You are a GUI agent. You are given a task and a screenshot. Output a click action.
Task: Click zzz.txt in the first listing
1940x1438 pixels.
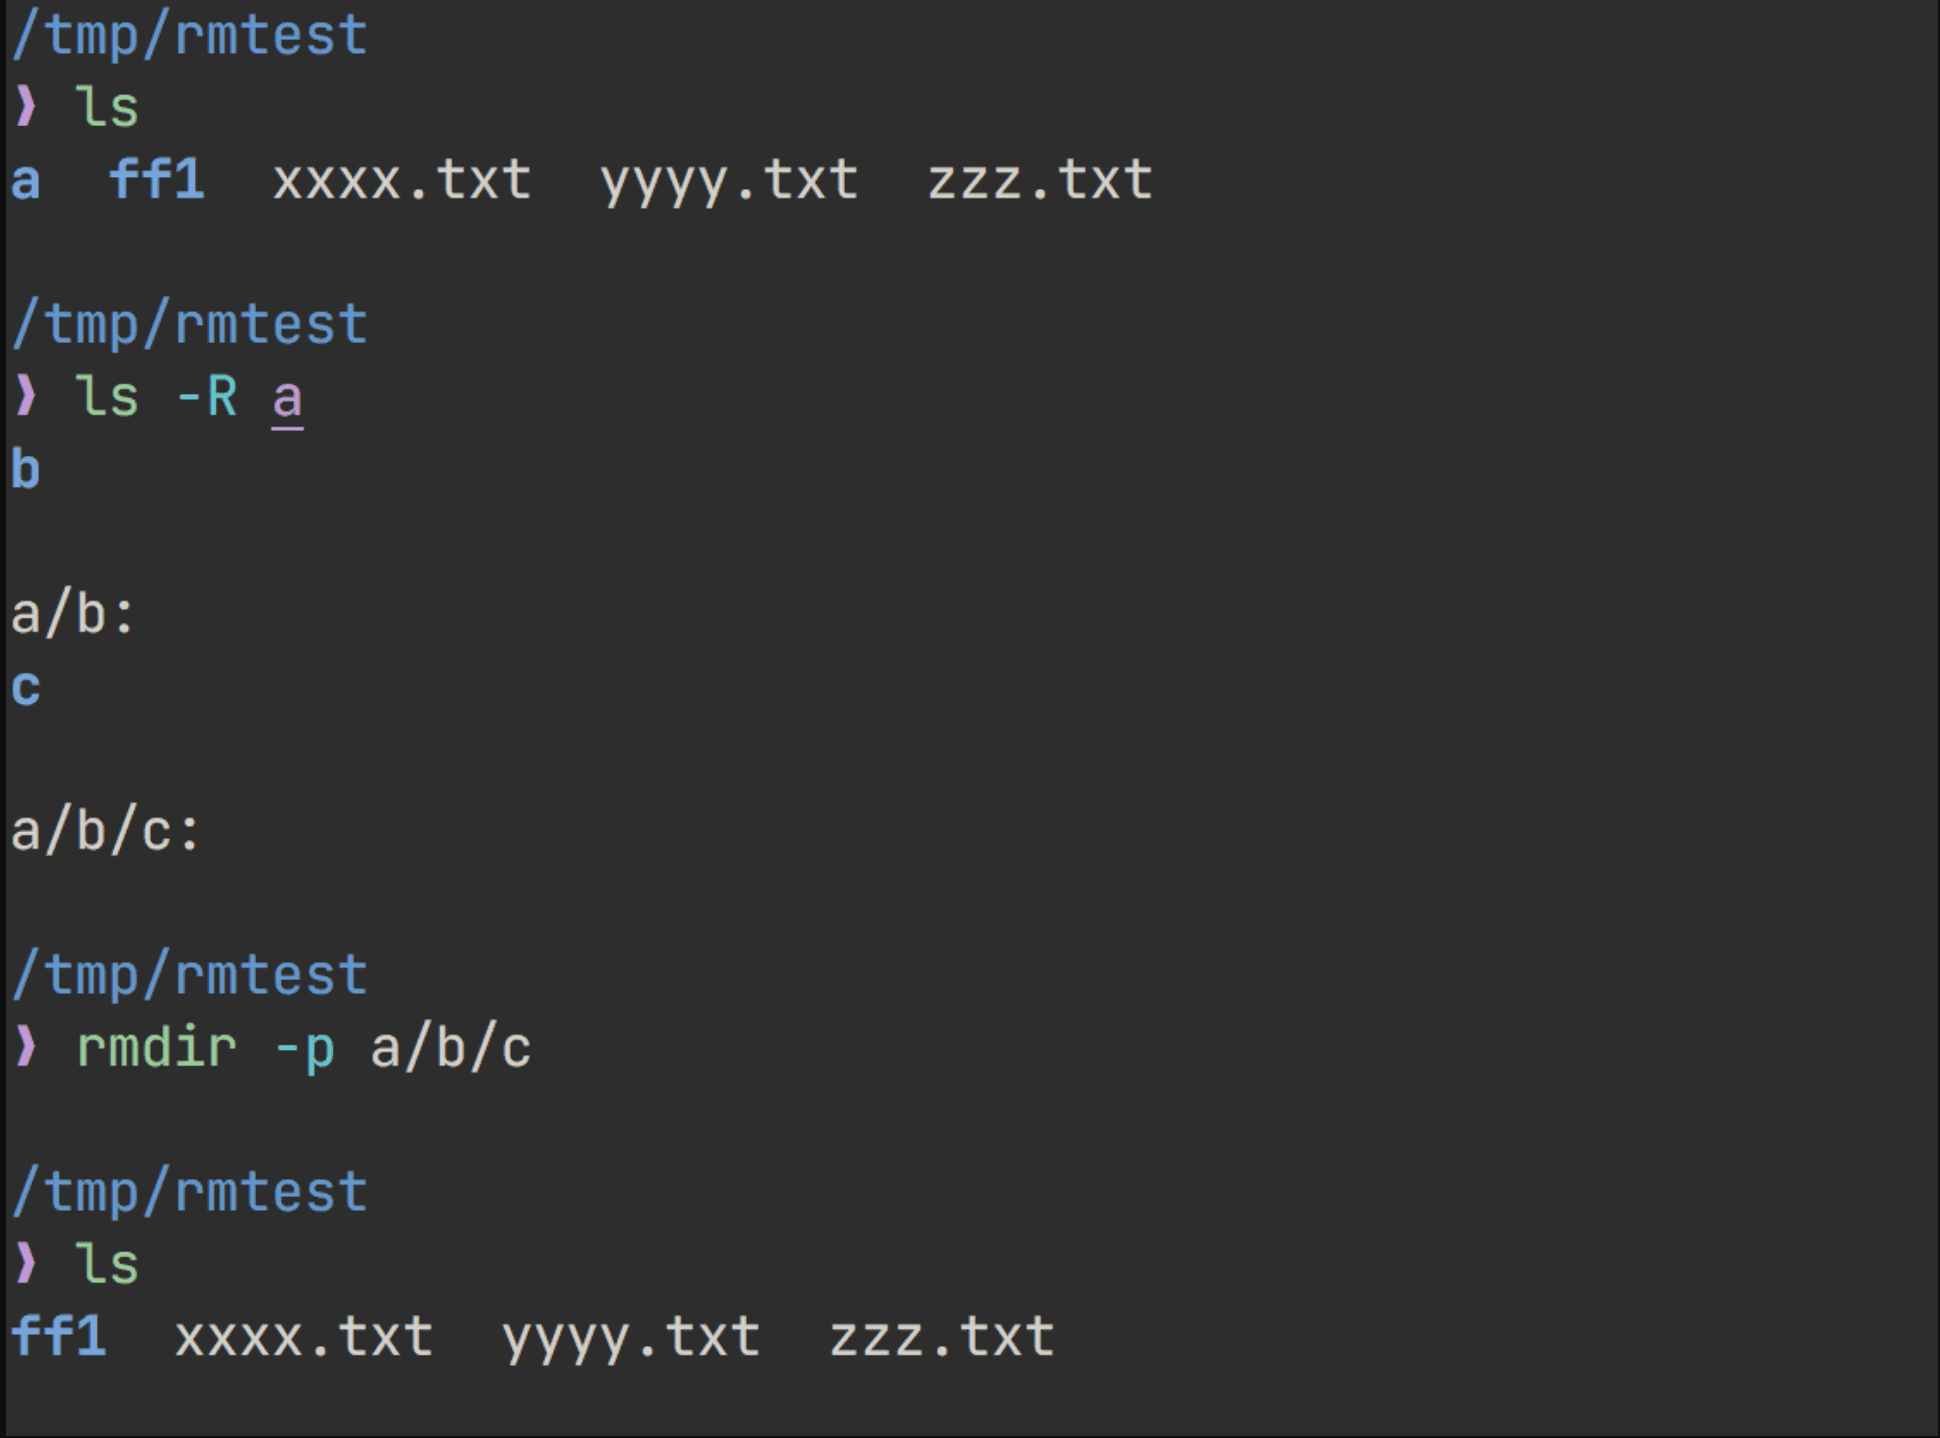point(1040,180)
